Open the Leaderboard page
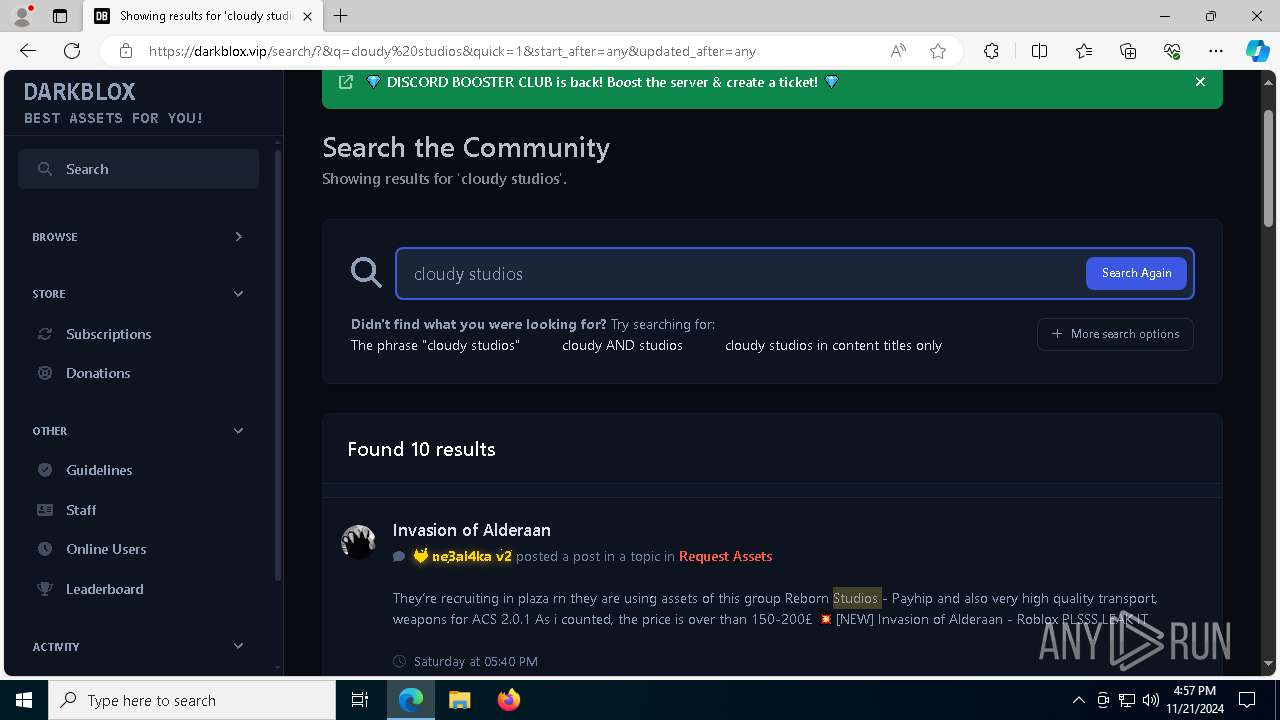The image size is (1280, 720). click(x=104, y=589)
